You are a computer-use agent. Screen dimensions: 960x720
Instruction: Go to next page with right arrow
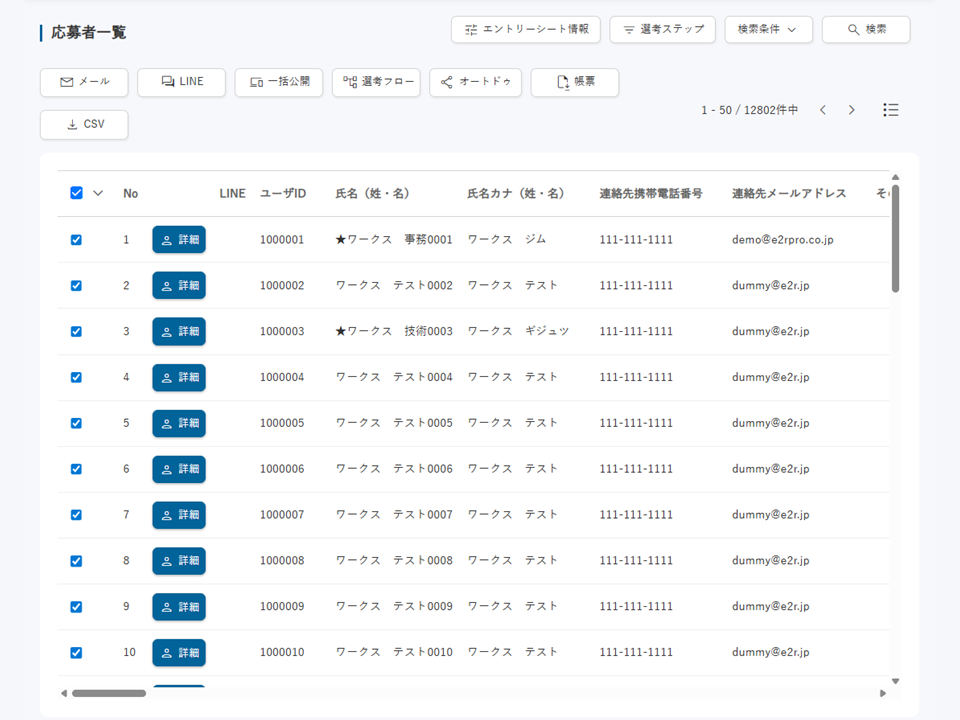(x=851, y=110)
